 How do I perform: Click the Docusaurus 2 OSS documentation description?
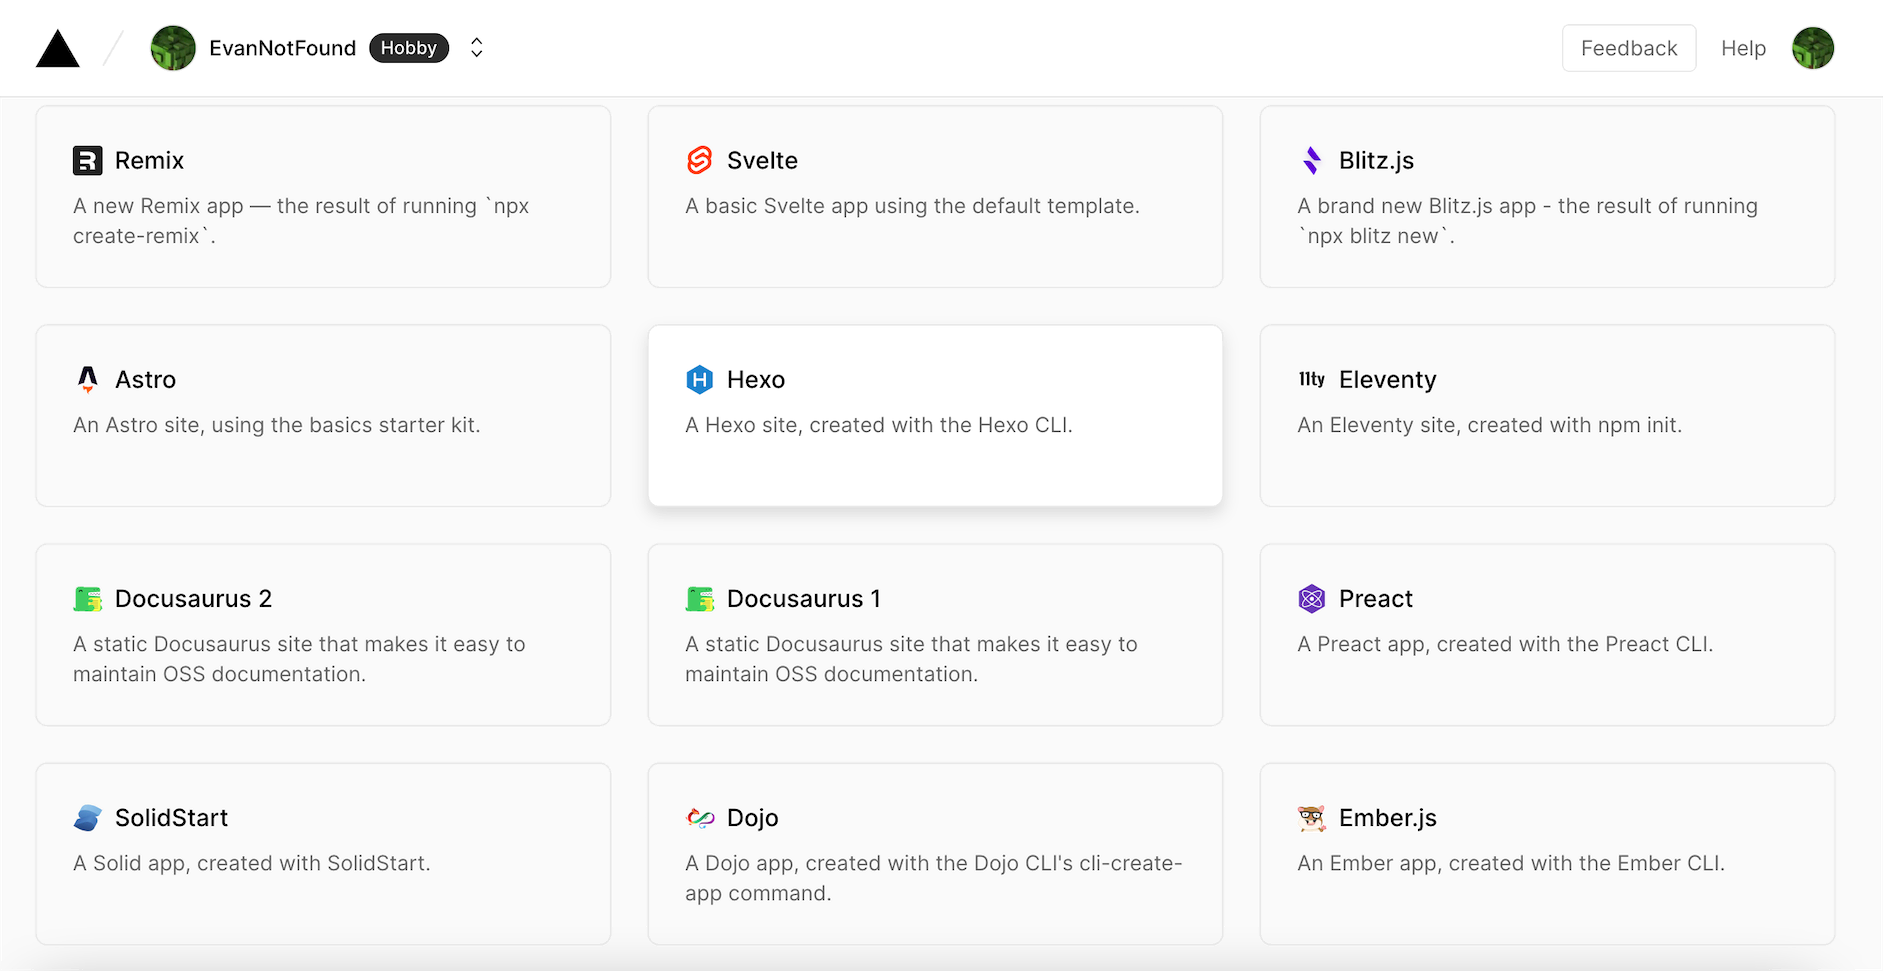coord(299,658)
